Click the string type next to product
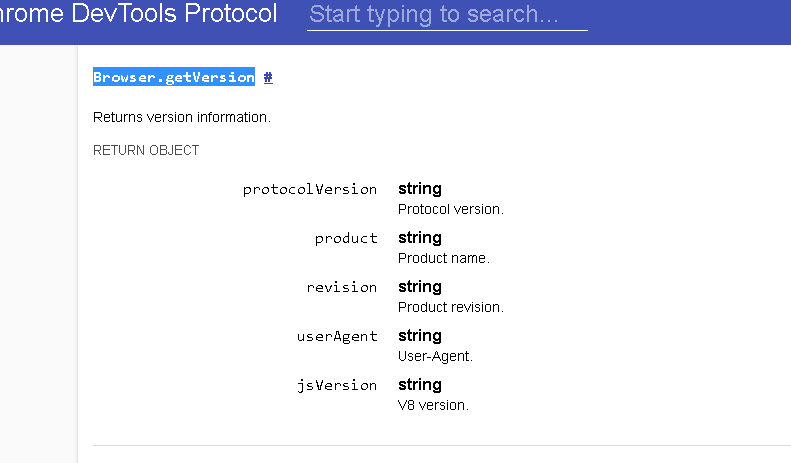791x463 pixels. tap(420, 238)
